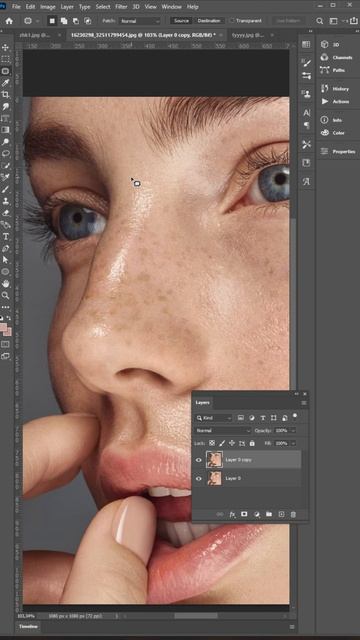Select the Clone Stamp tool
This screenshot has height=640, width=360.
coord(5,201)
